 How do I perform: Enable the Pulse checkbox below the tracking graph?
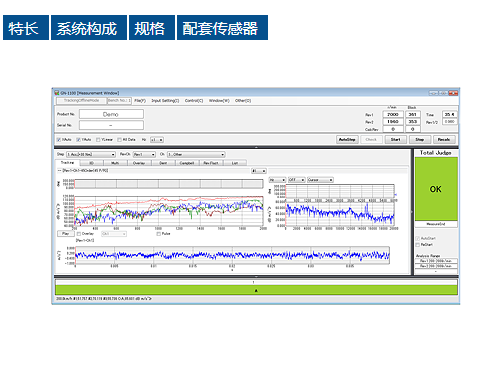(159, 234)
